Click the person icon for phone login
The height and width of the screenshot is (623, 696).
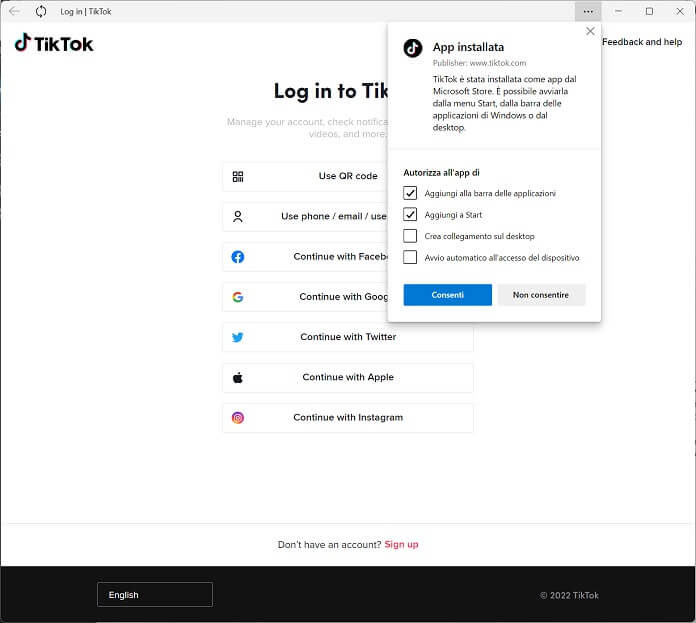pos(238,217)
